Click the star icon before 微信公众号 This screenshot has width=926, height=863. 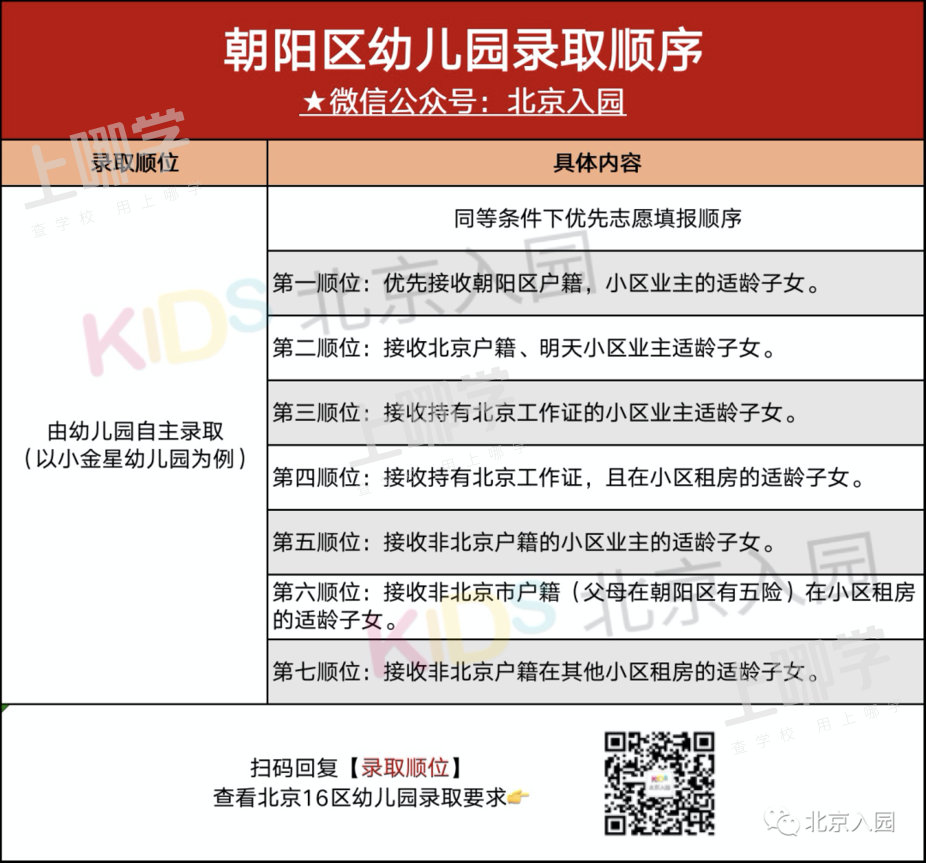(x=311, y=102)
